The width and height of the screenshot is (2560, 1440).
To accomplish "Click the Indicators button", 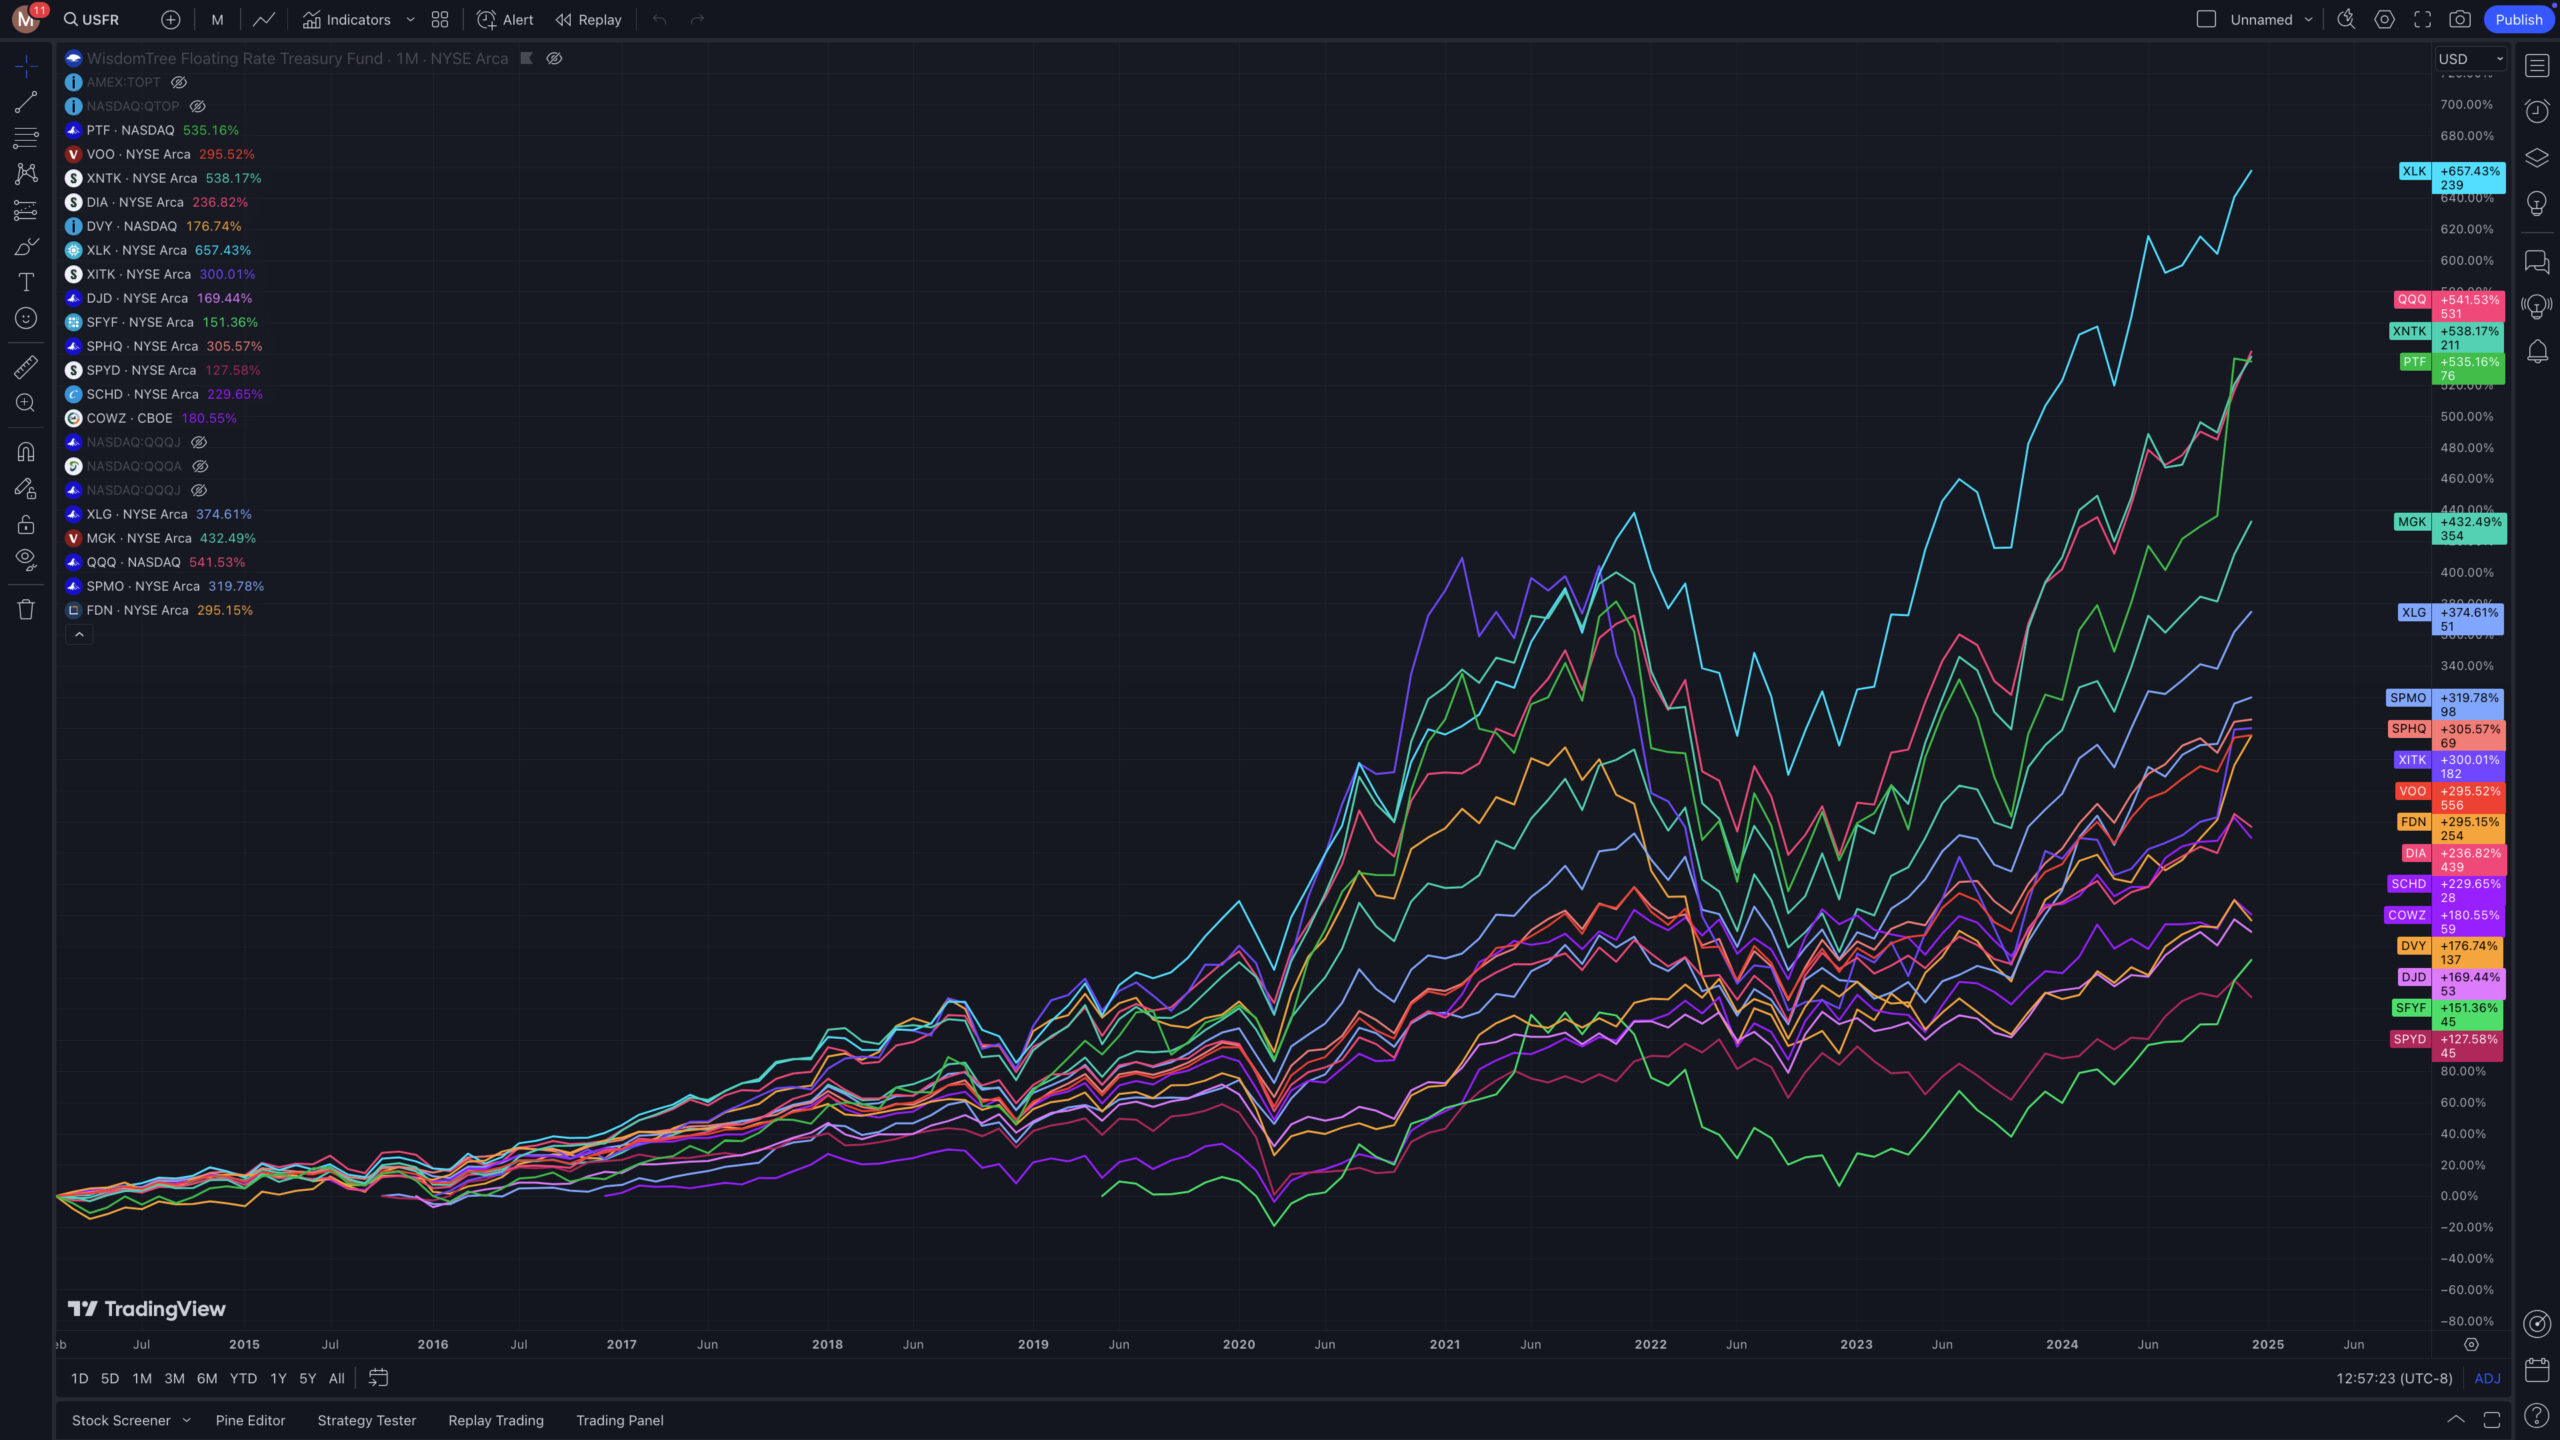I will click(x=347, y=19).
